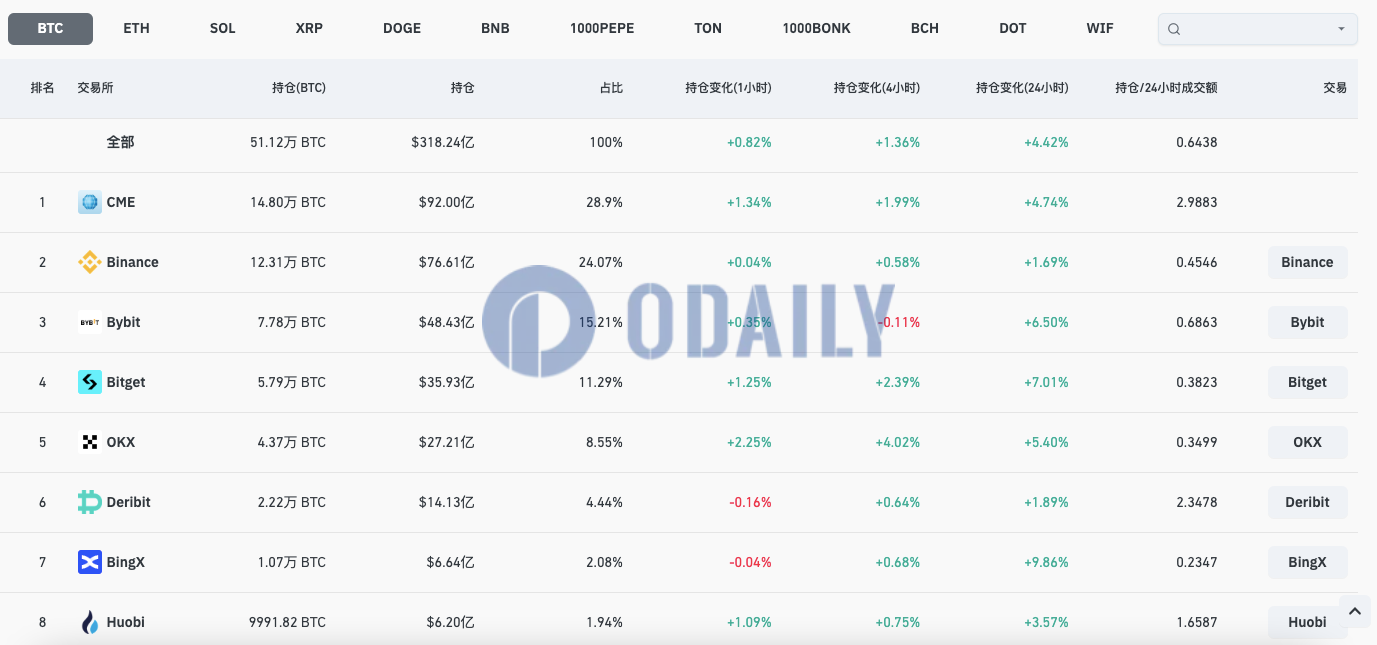This screenshot has width=1377, height=645.
Task: Click the Bitget trade button
Action: tap(1308, 382)
